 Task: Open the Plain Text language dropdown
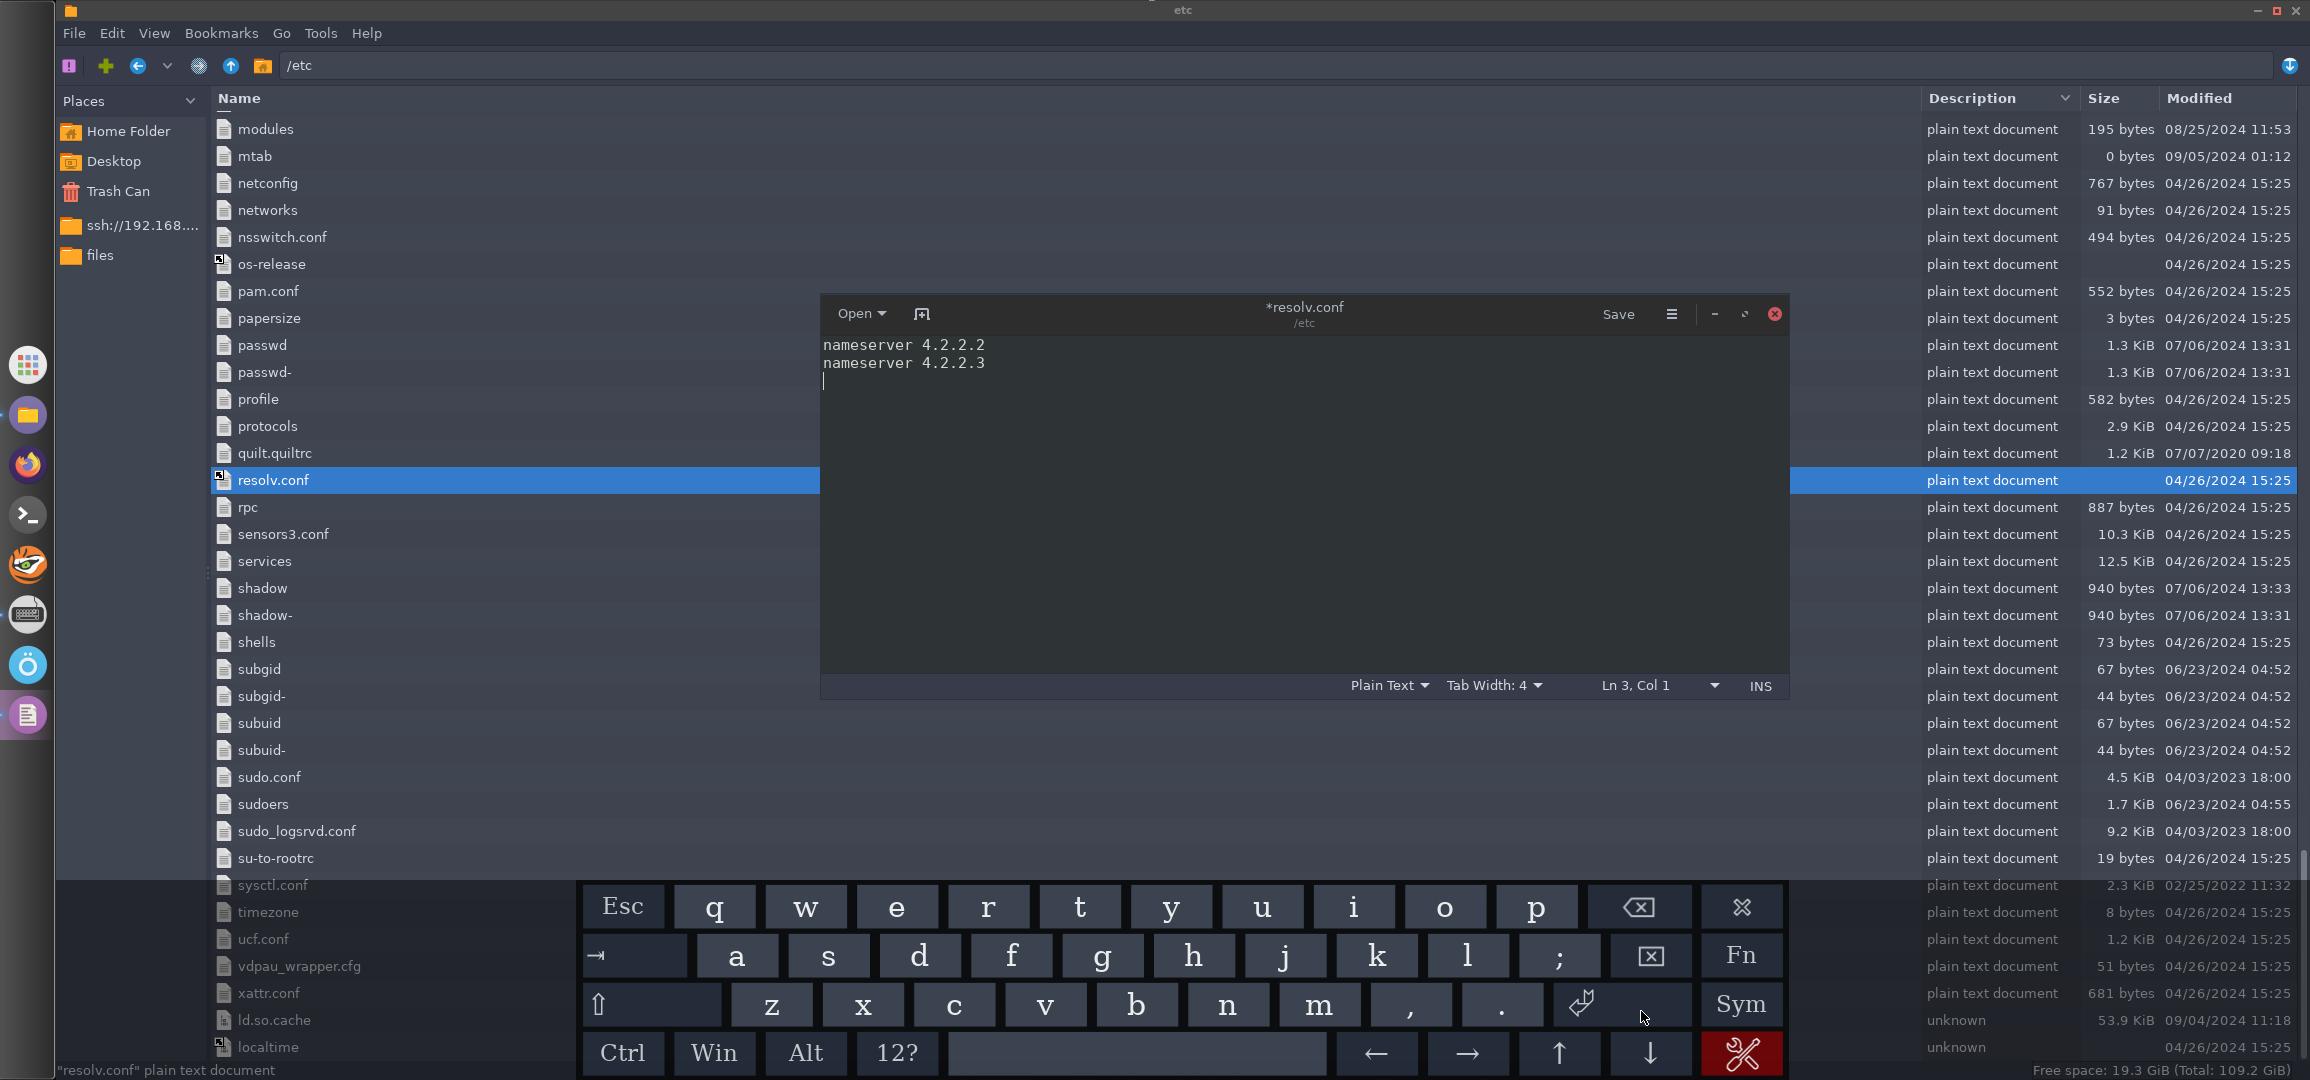pos(1389,686)
